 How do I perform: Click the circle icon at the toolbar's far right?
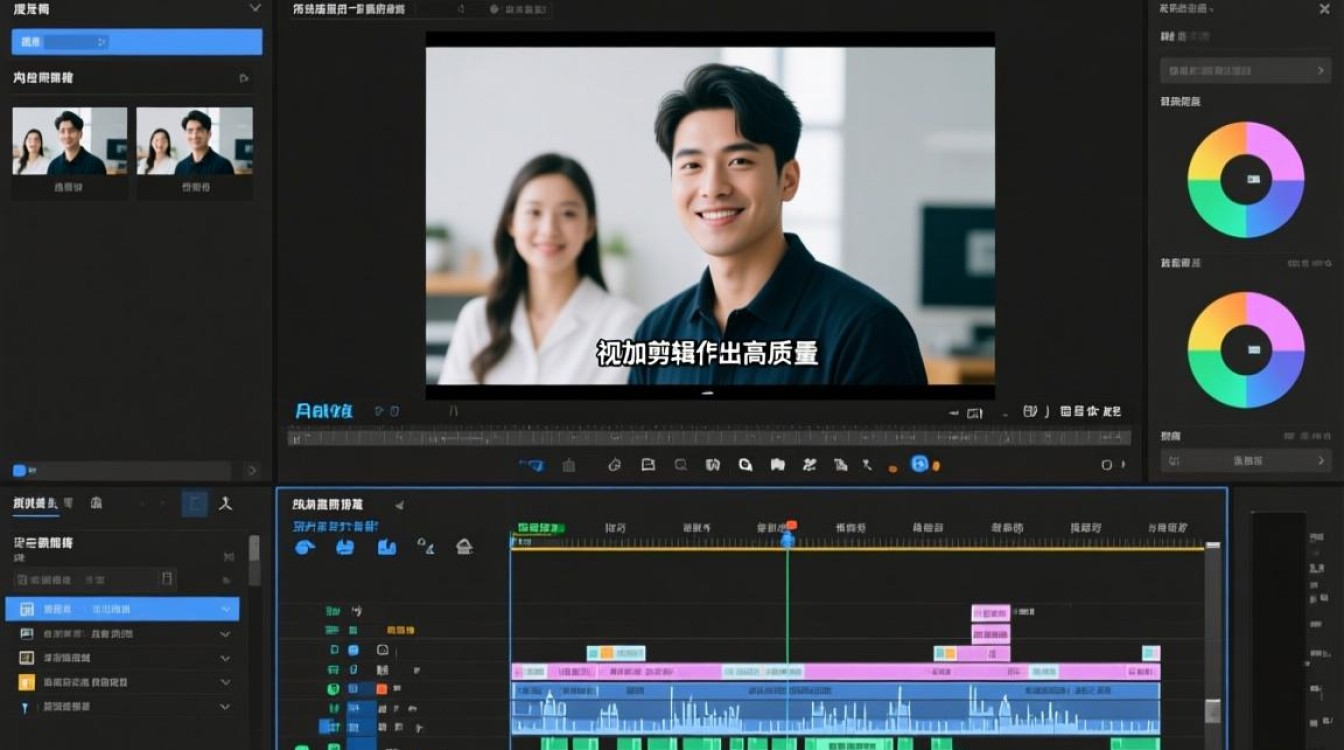[1107, 465]
